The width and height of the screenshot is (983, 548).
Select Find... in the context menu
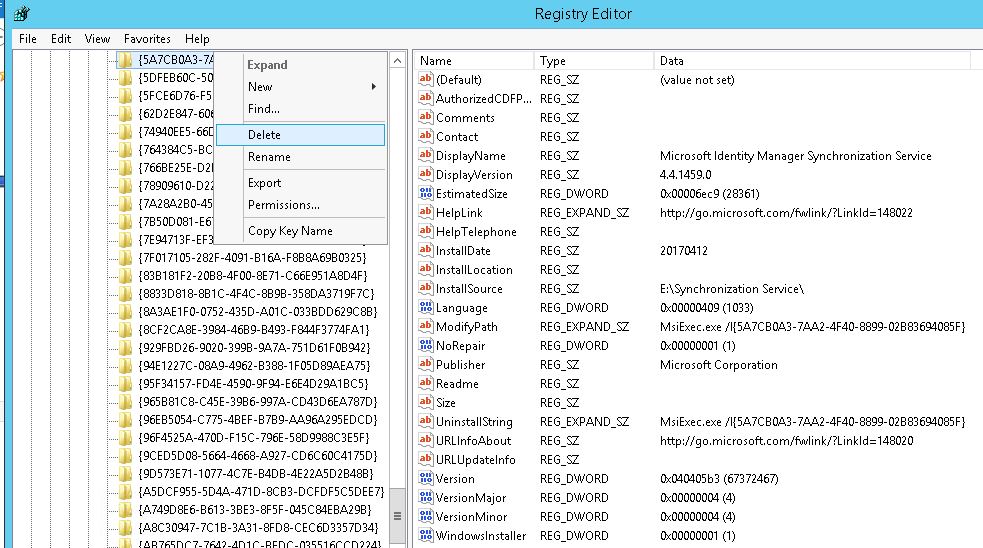pos(300,108)
